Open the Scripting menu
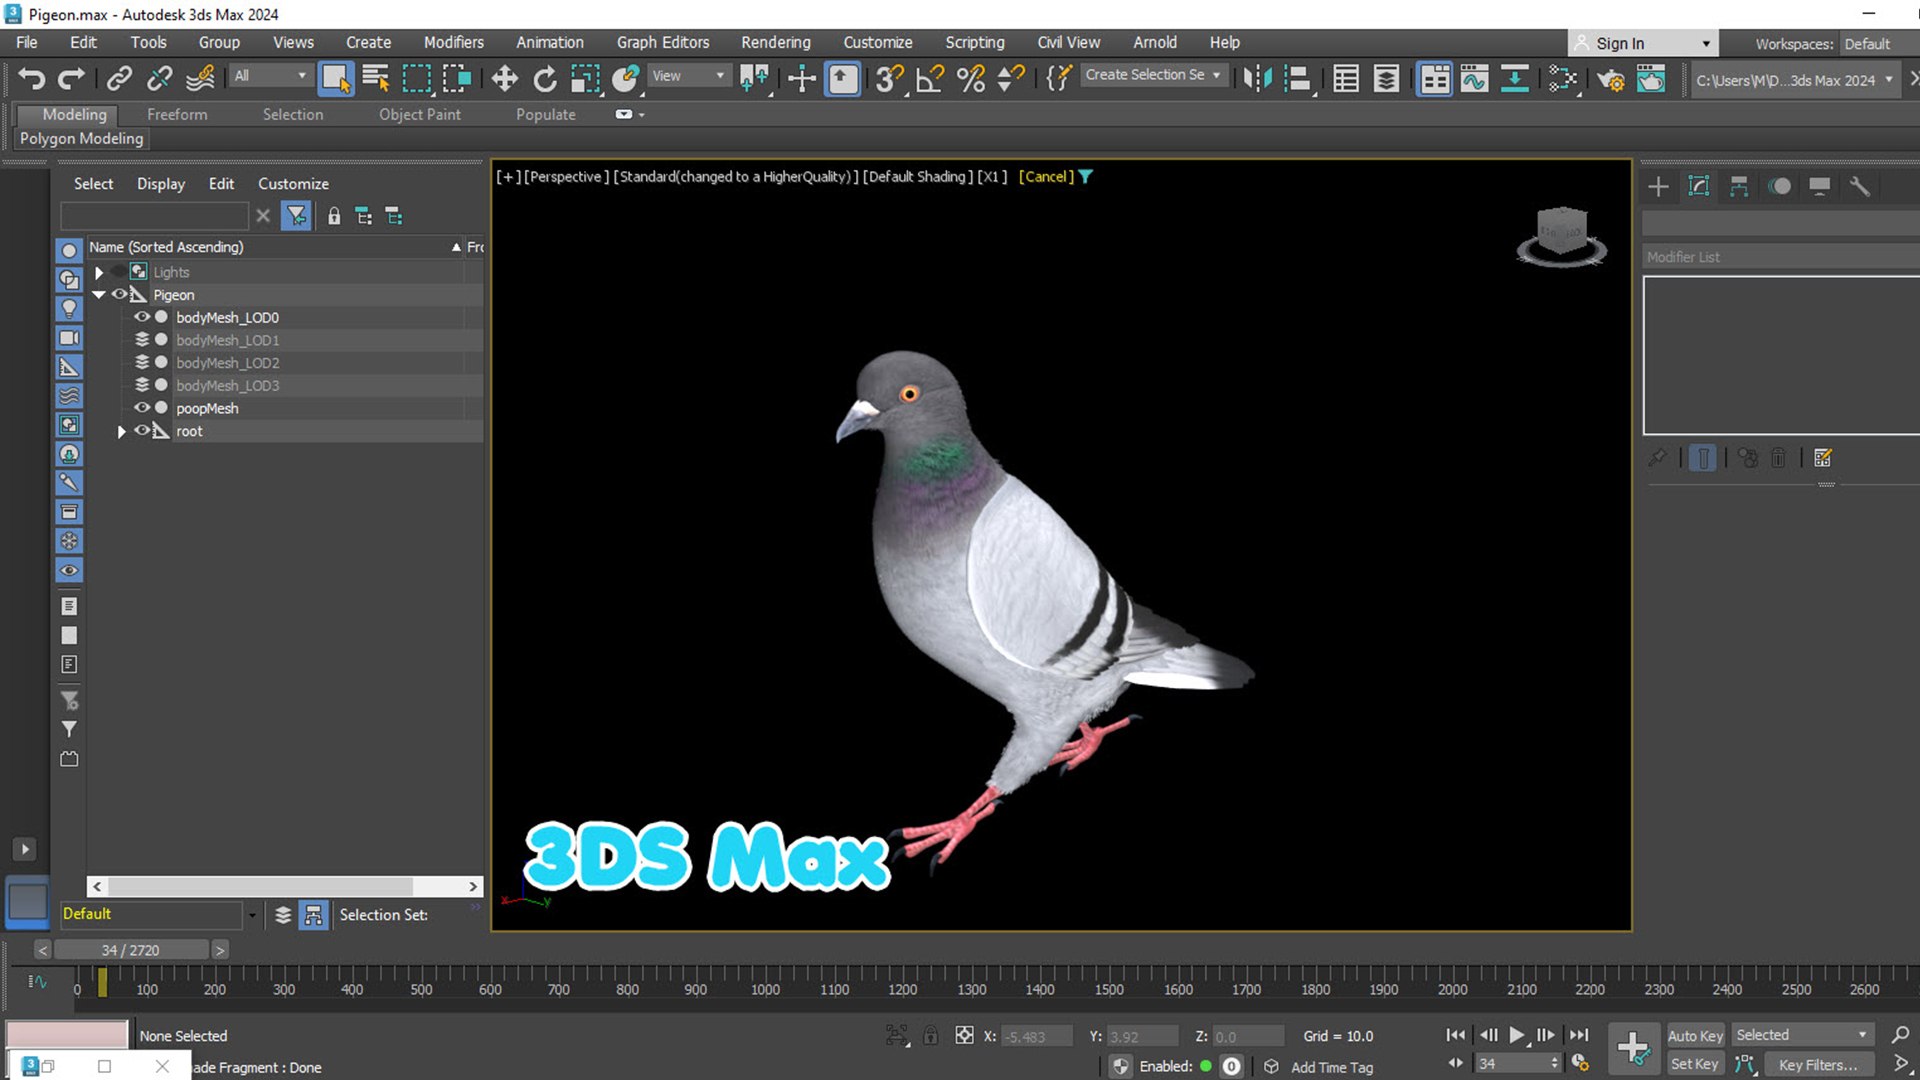 point(974,42)
